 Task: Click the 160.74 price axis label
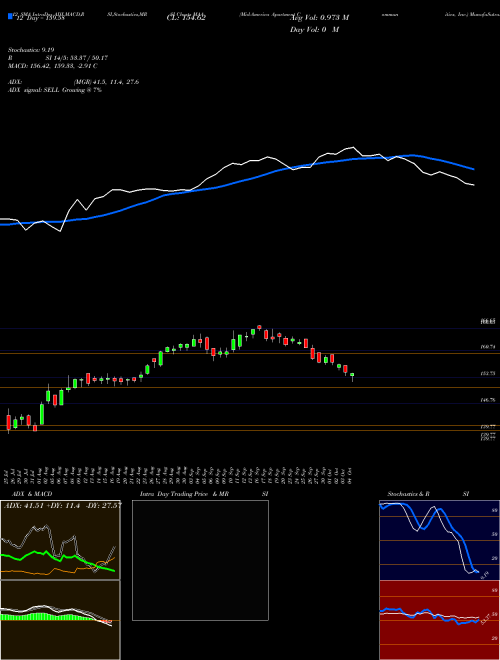(x=487, y=347)
